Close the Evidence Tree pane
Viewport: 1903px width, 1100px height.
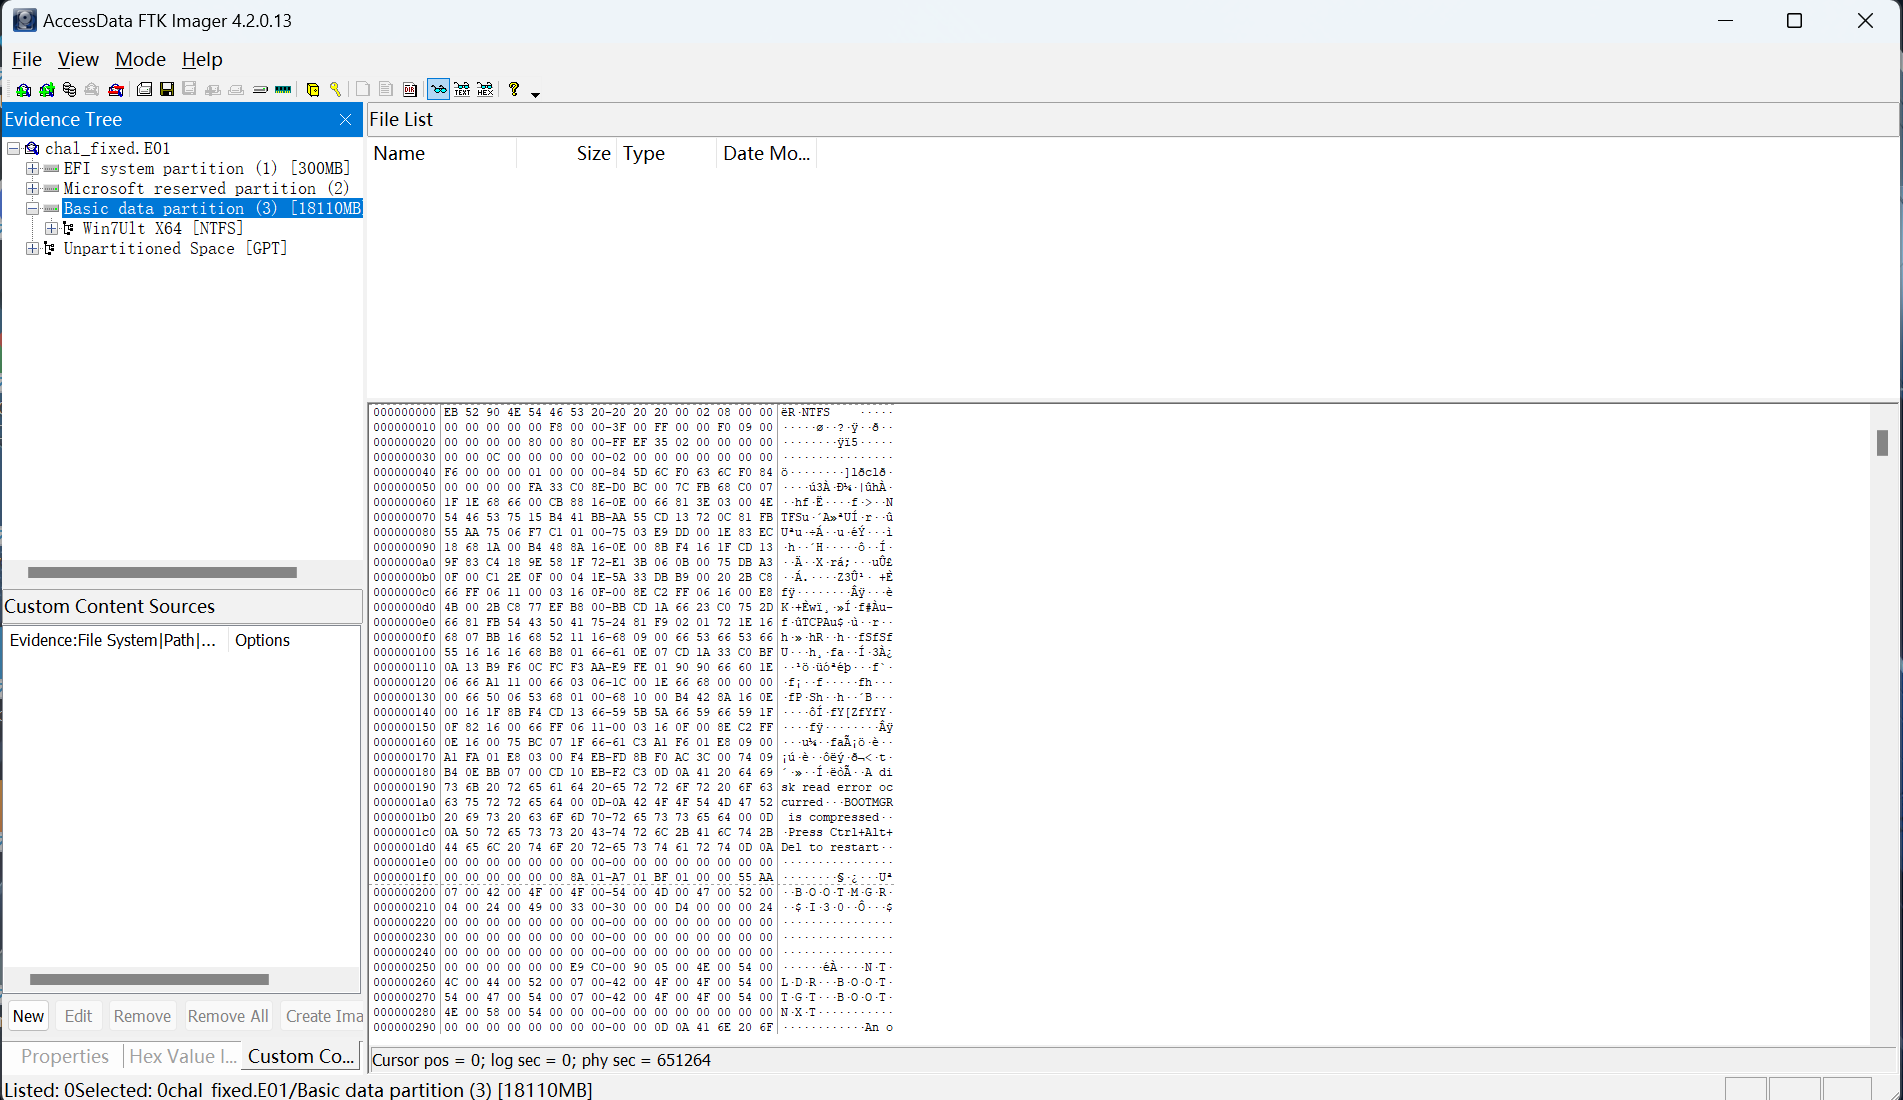pos(346,120)
